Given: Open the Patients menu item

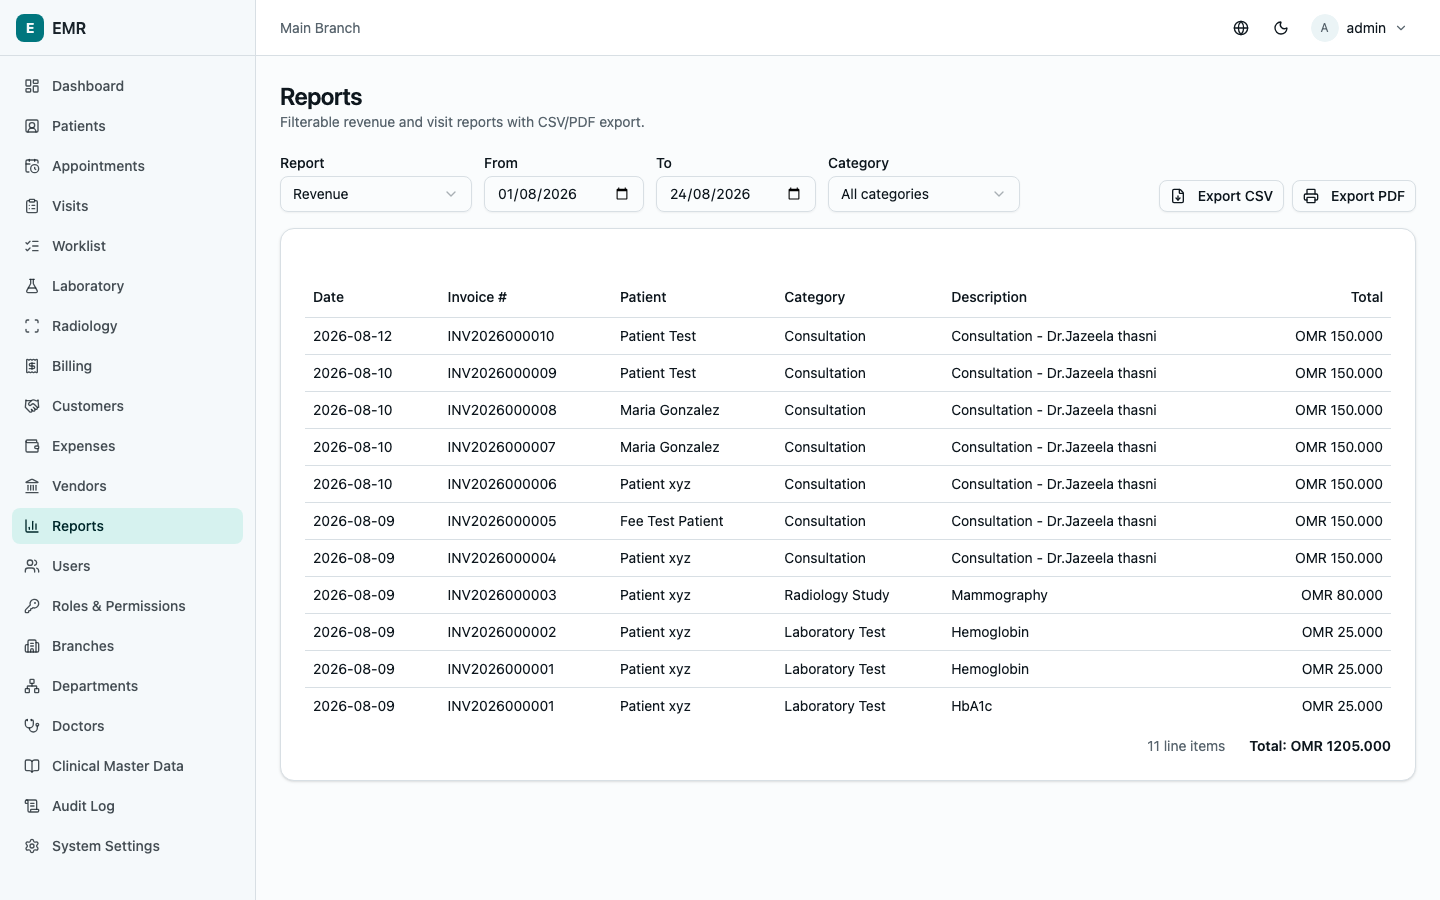Looking at the screenshot, I should [x=128, y=126].
